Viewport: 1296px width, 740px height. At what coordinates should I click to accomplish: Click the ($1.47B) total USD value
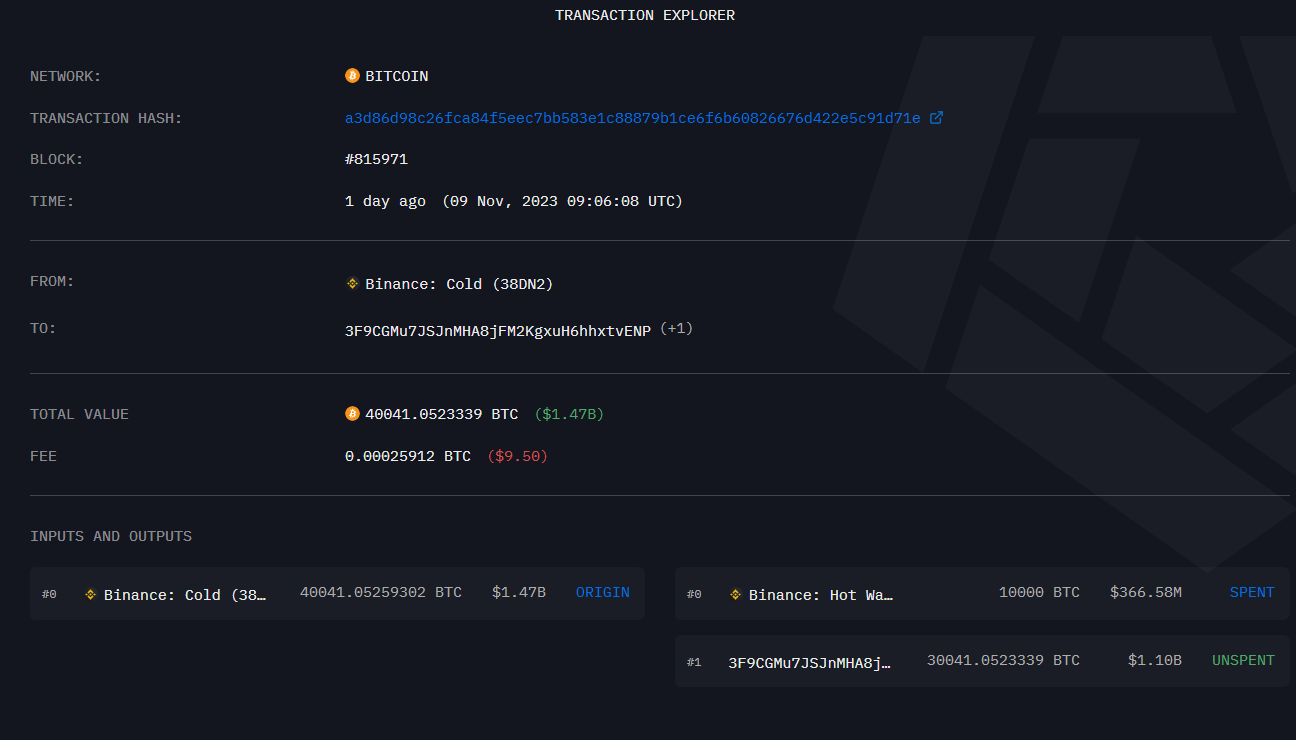coord(569,414)
